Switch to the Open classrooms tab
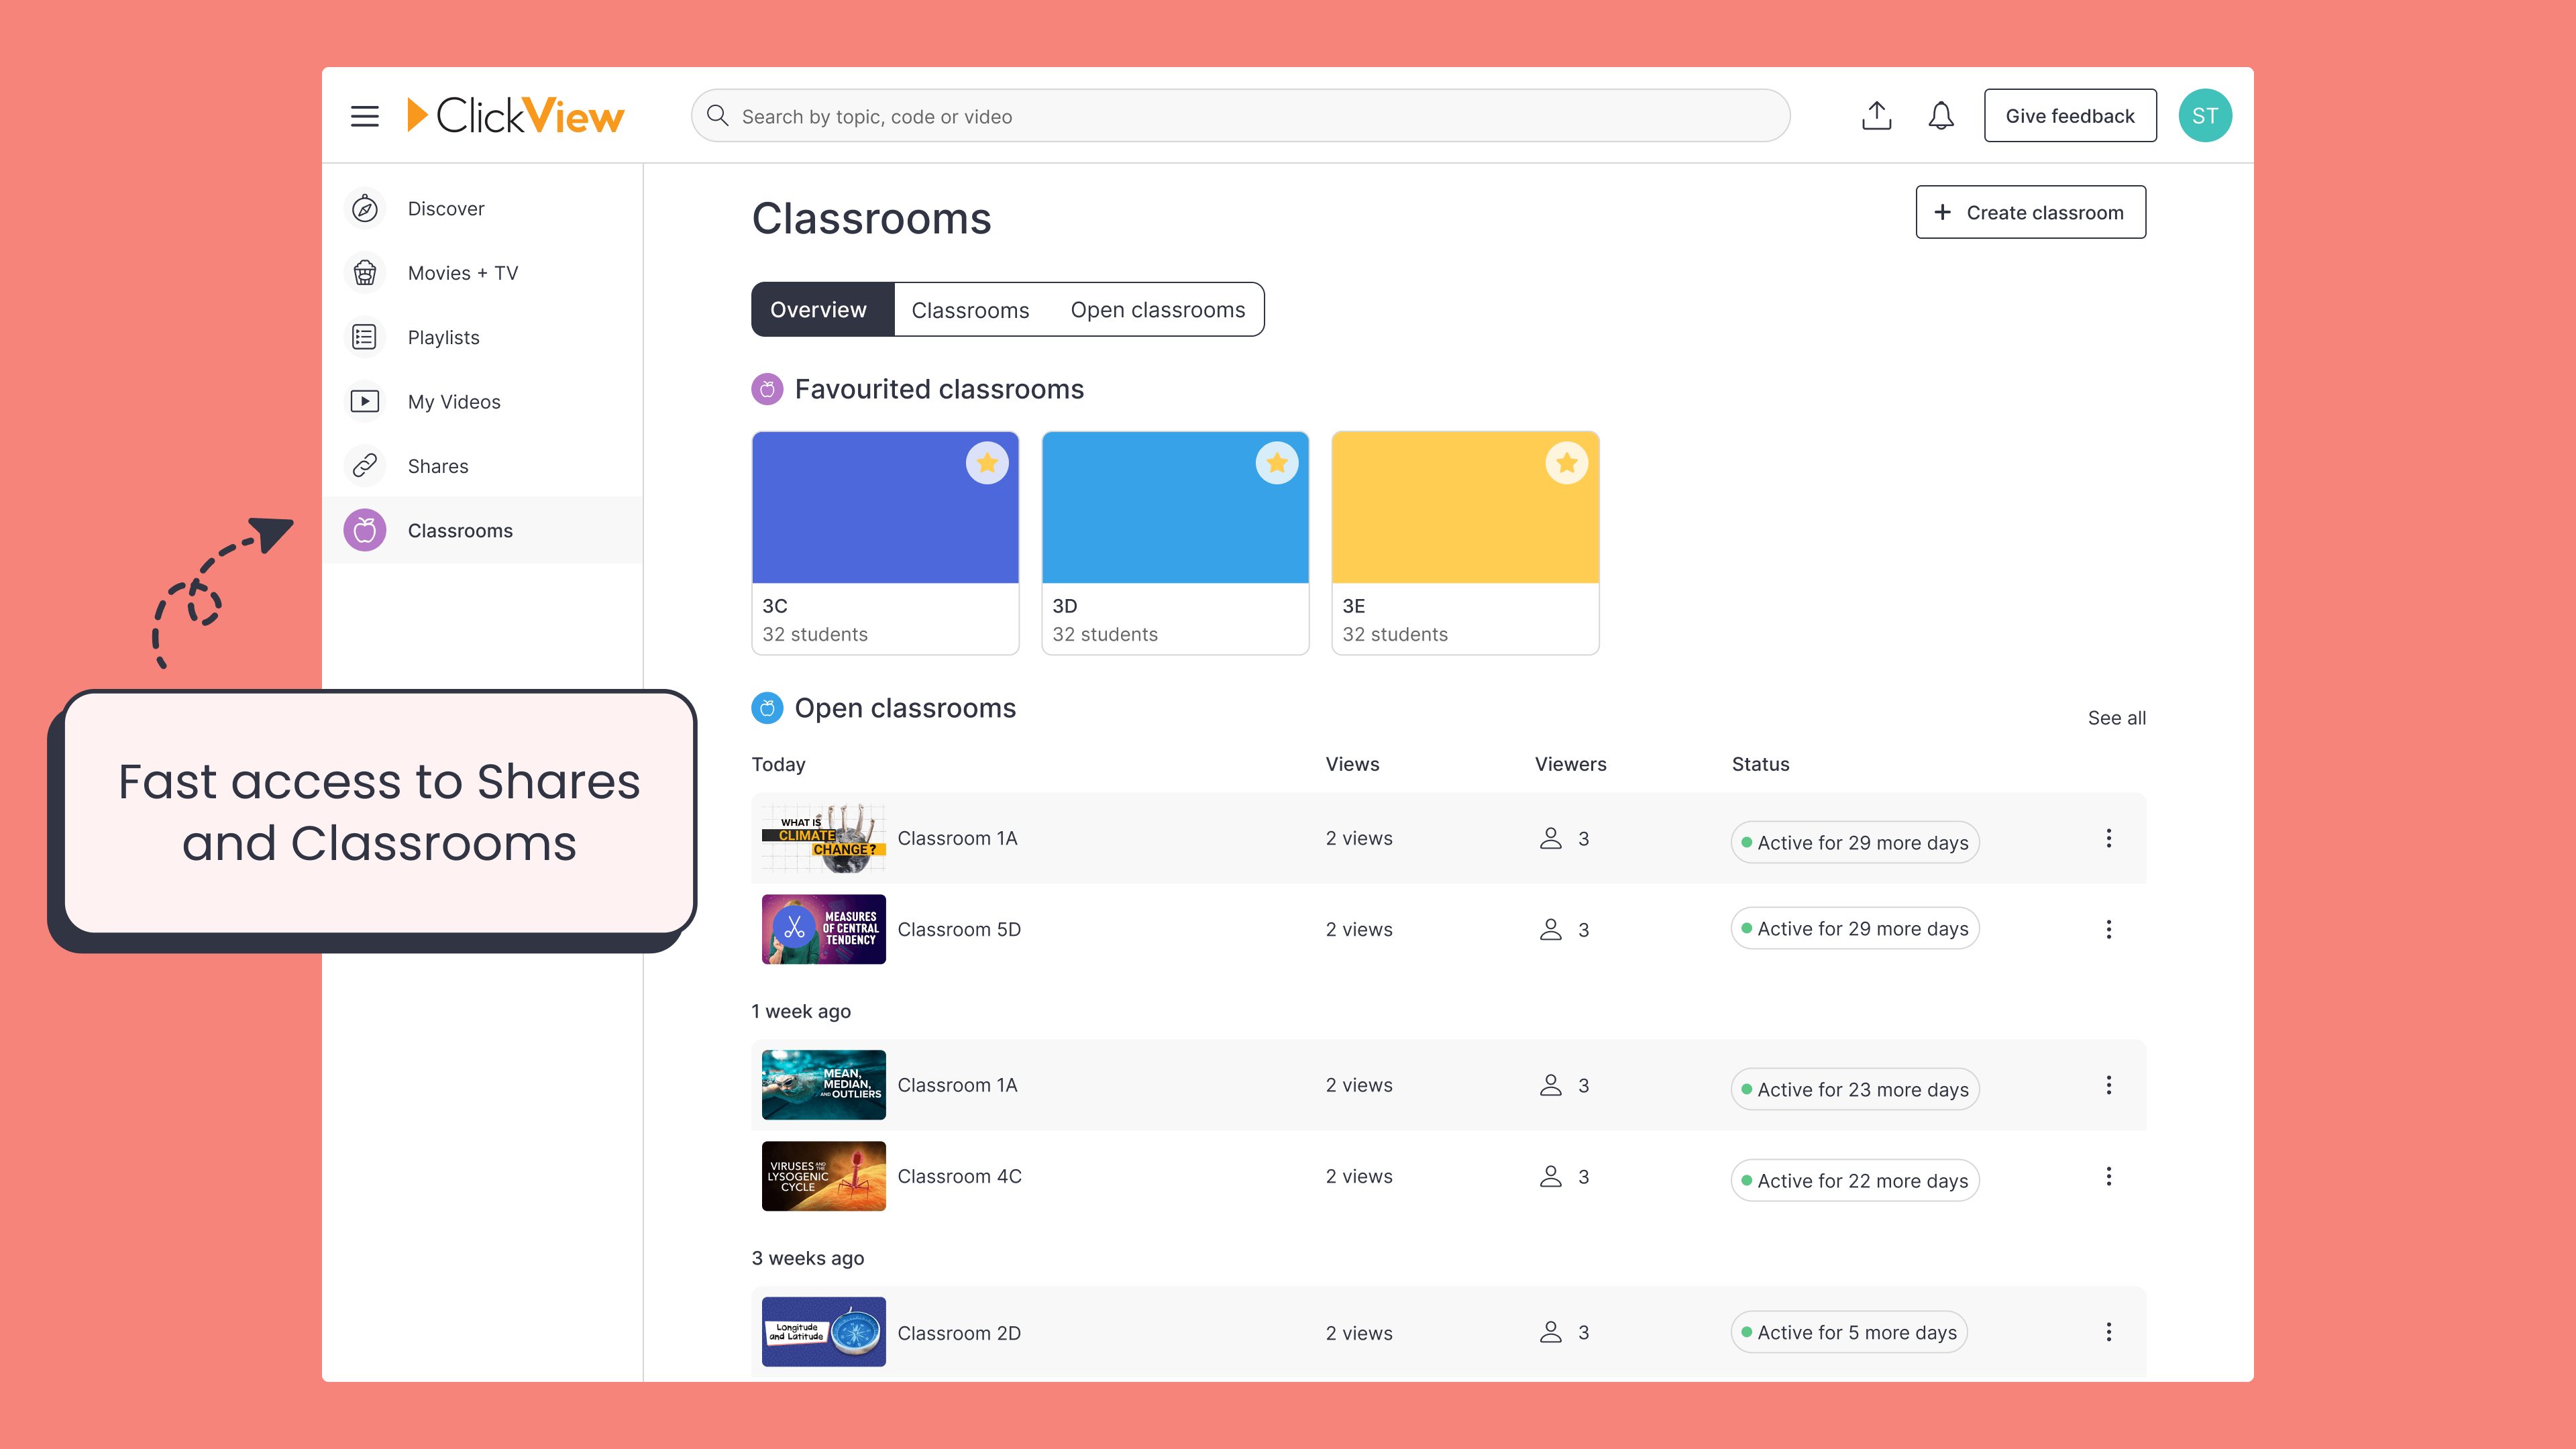This screenshot has height=1449, width=2576. point(1157,310)
